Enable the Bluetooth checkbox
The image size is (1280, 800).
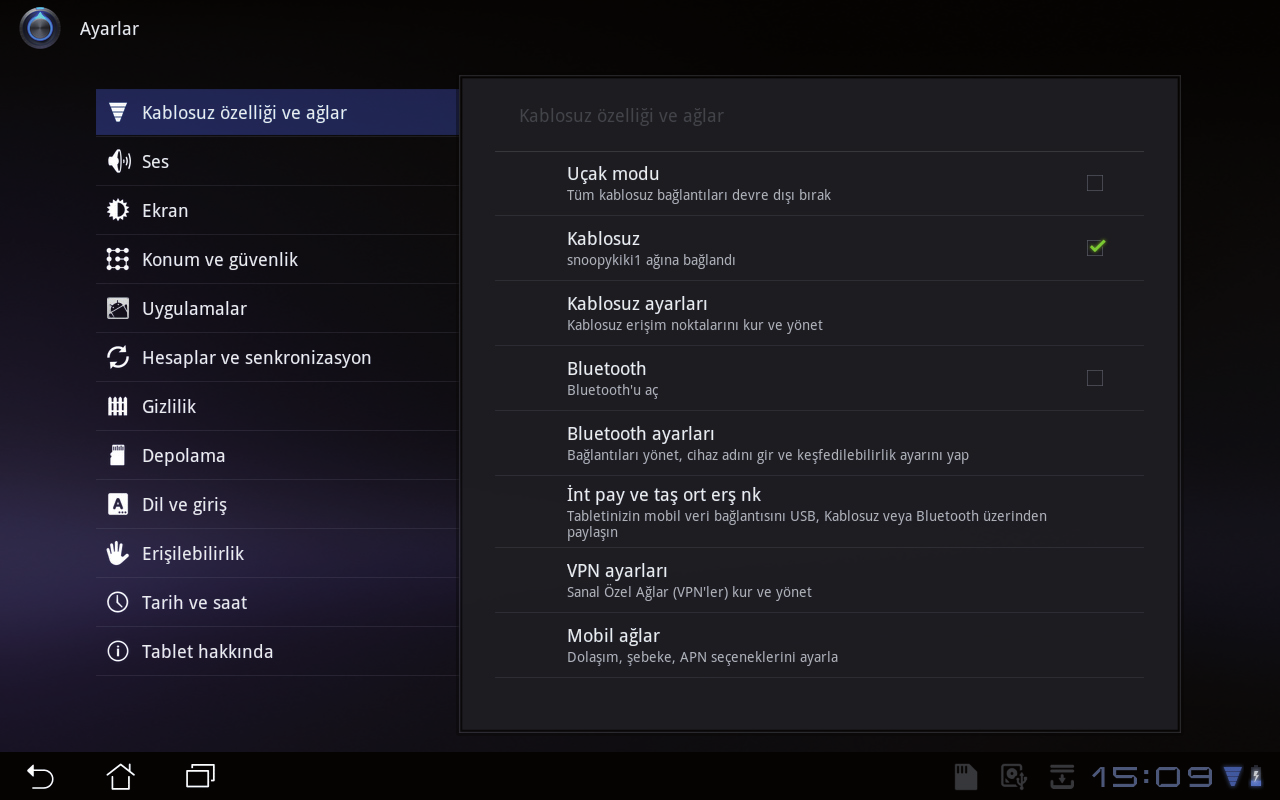[1095, 378]
